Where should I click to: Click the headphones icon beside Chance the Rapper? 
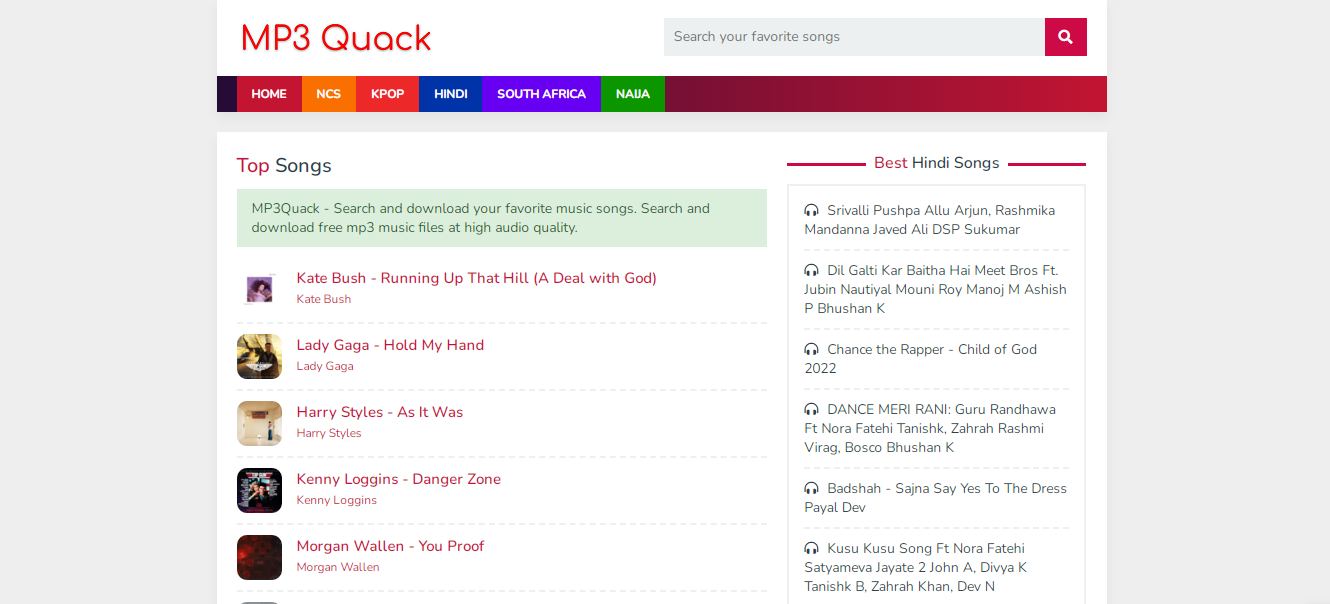811,350
